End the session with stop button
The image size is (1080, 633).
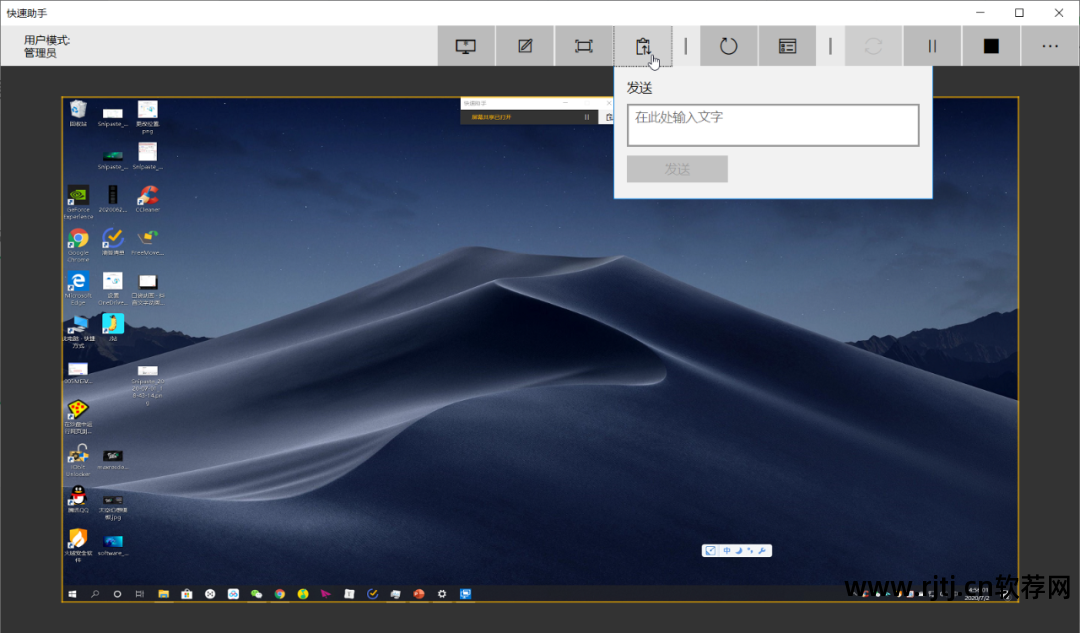pyautogui.click(x=991, y=46)
